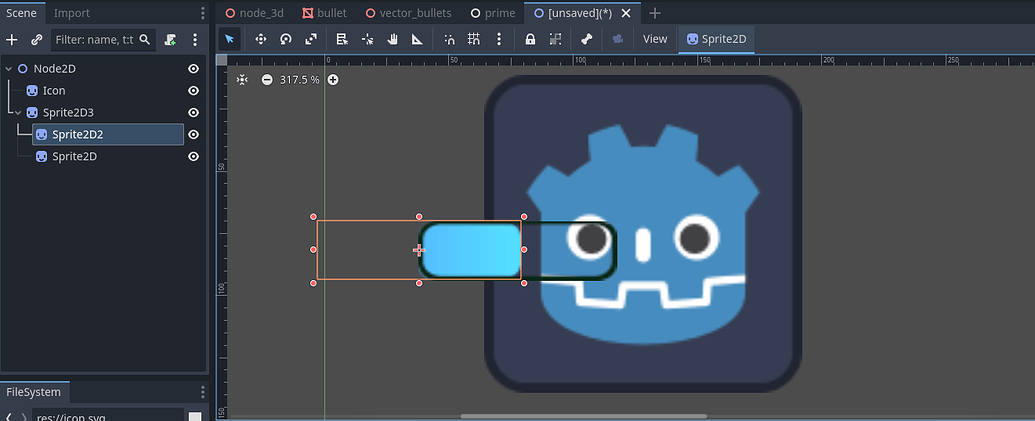Activate the Scale Mode tool
This screenshot has height=421, width=1035.
[311, 40]
